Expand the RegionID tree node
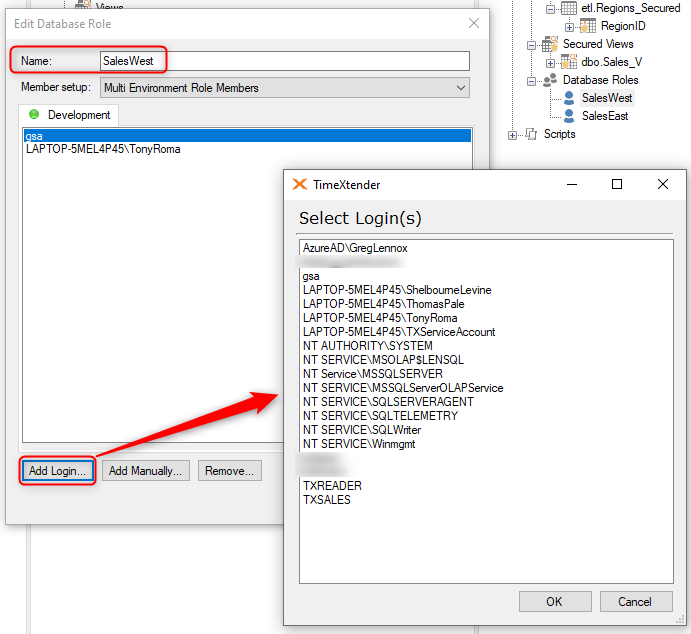 pos(569,27)
